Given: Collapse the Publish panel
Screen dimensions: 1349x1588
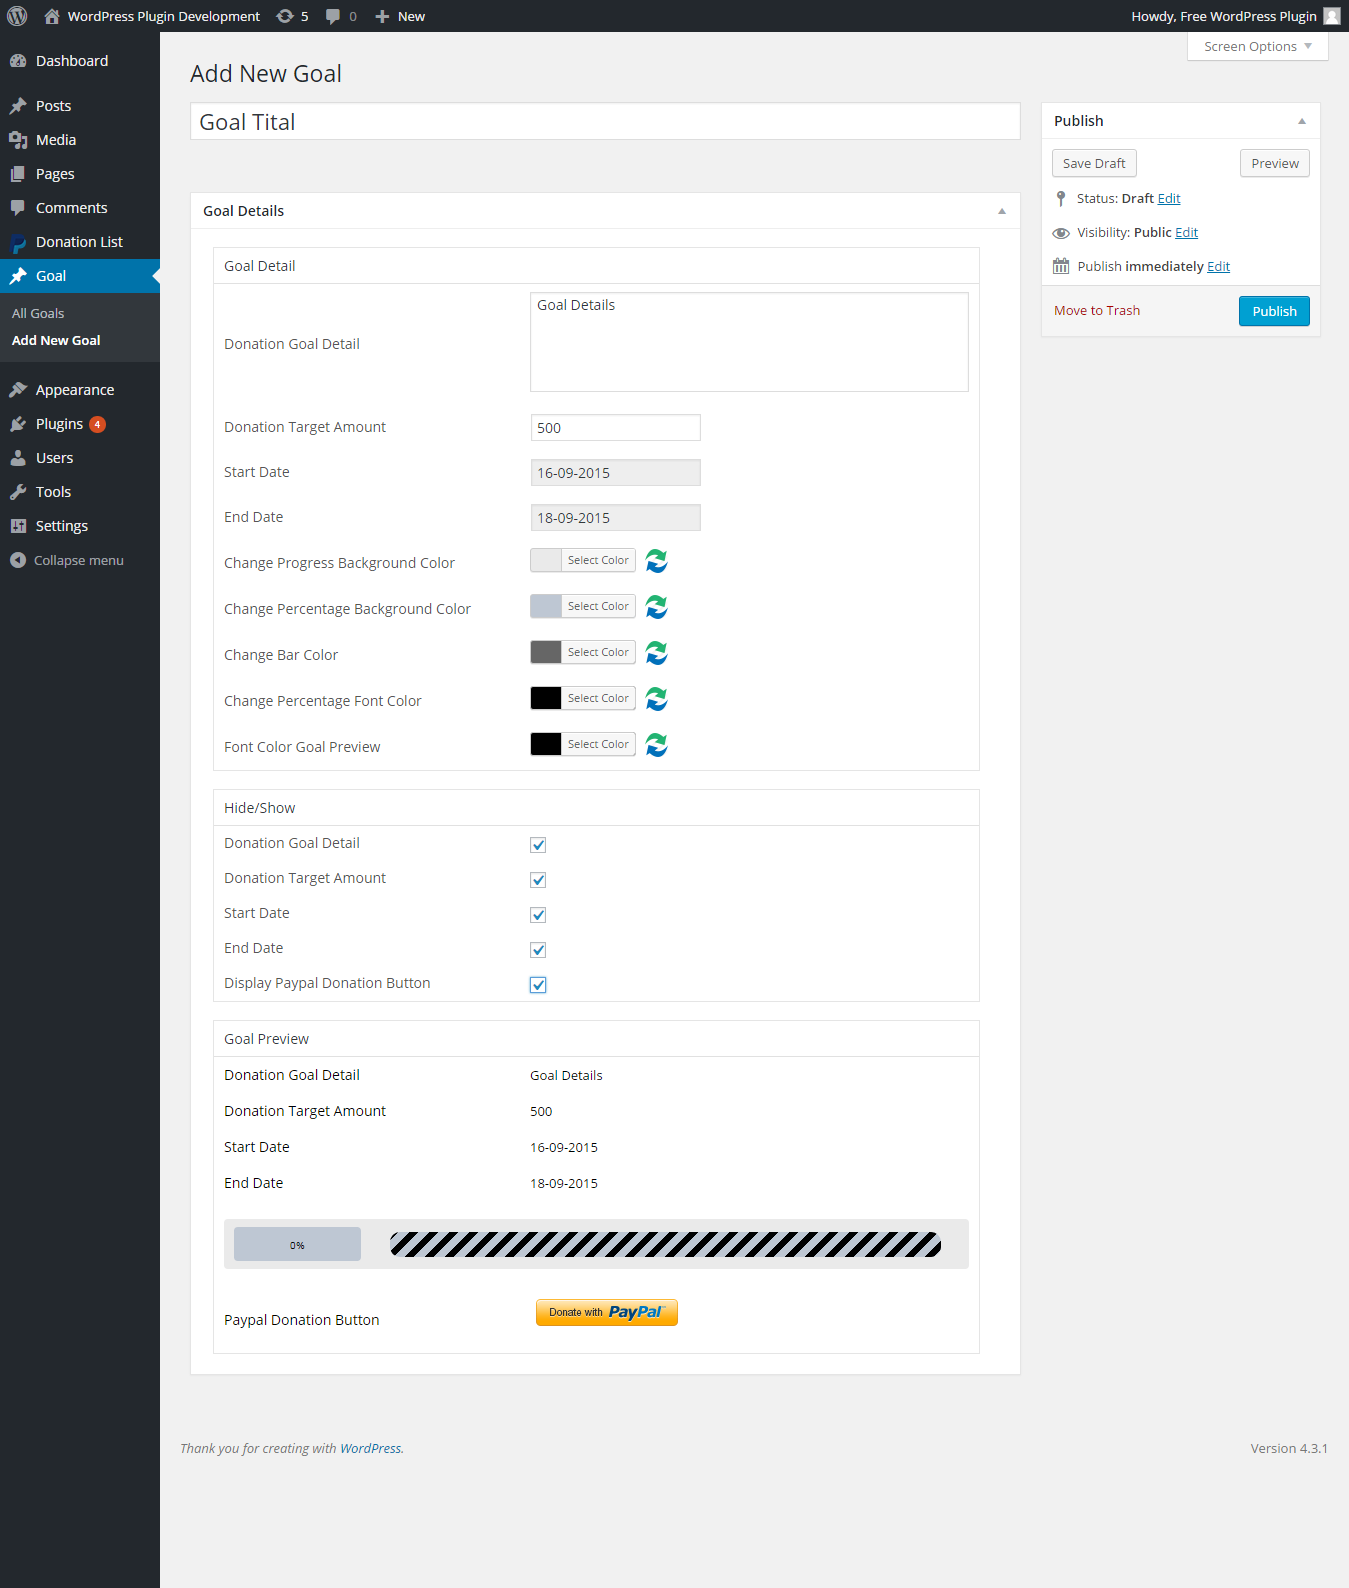Looking at the screenshot, I should [x=1301, y=121].
